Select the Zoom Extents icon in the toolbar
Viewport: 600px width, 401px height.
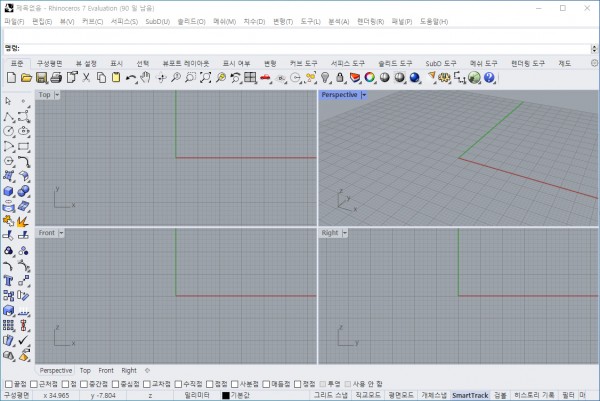coord(205,78)
